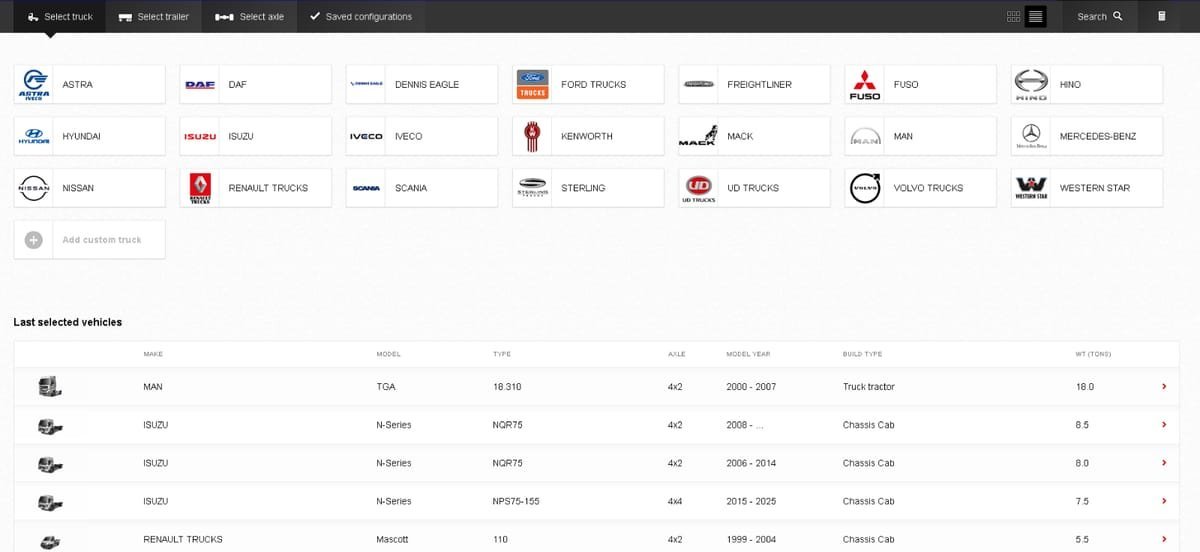Pick the Fuso three-diamond logo

[x=864, y=85]
